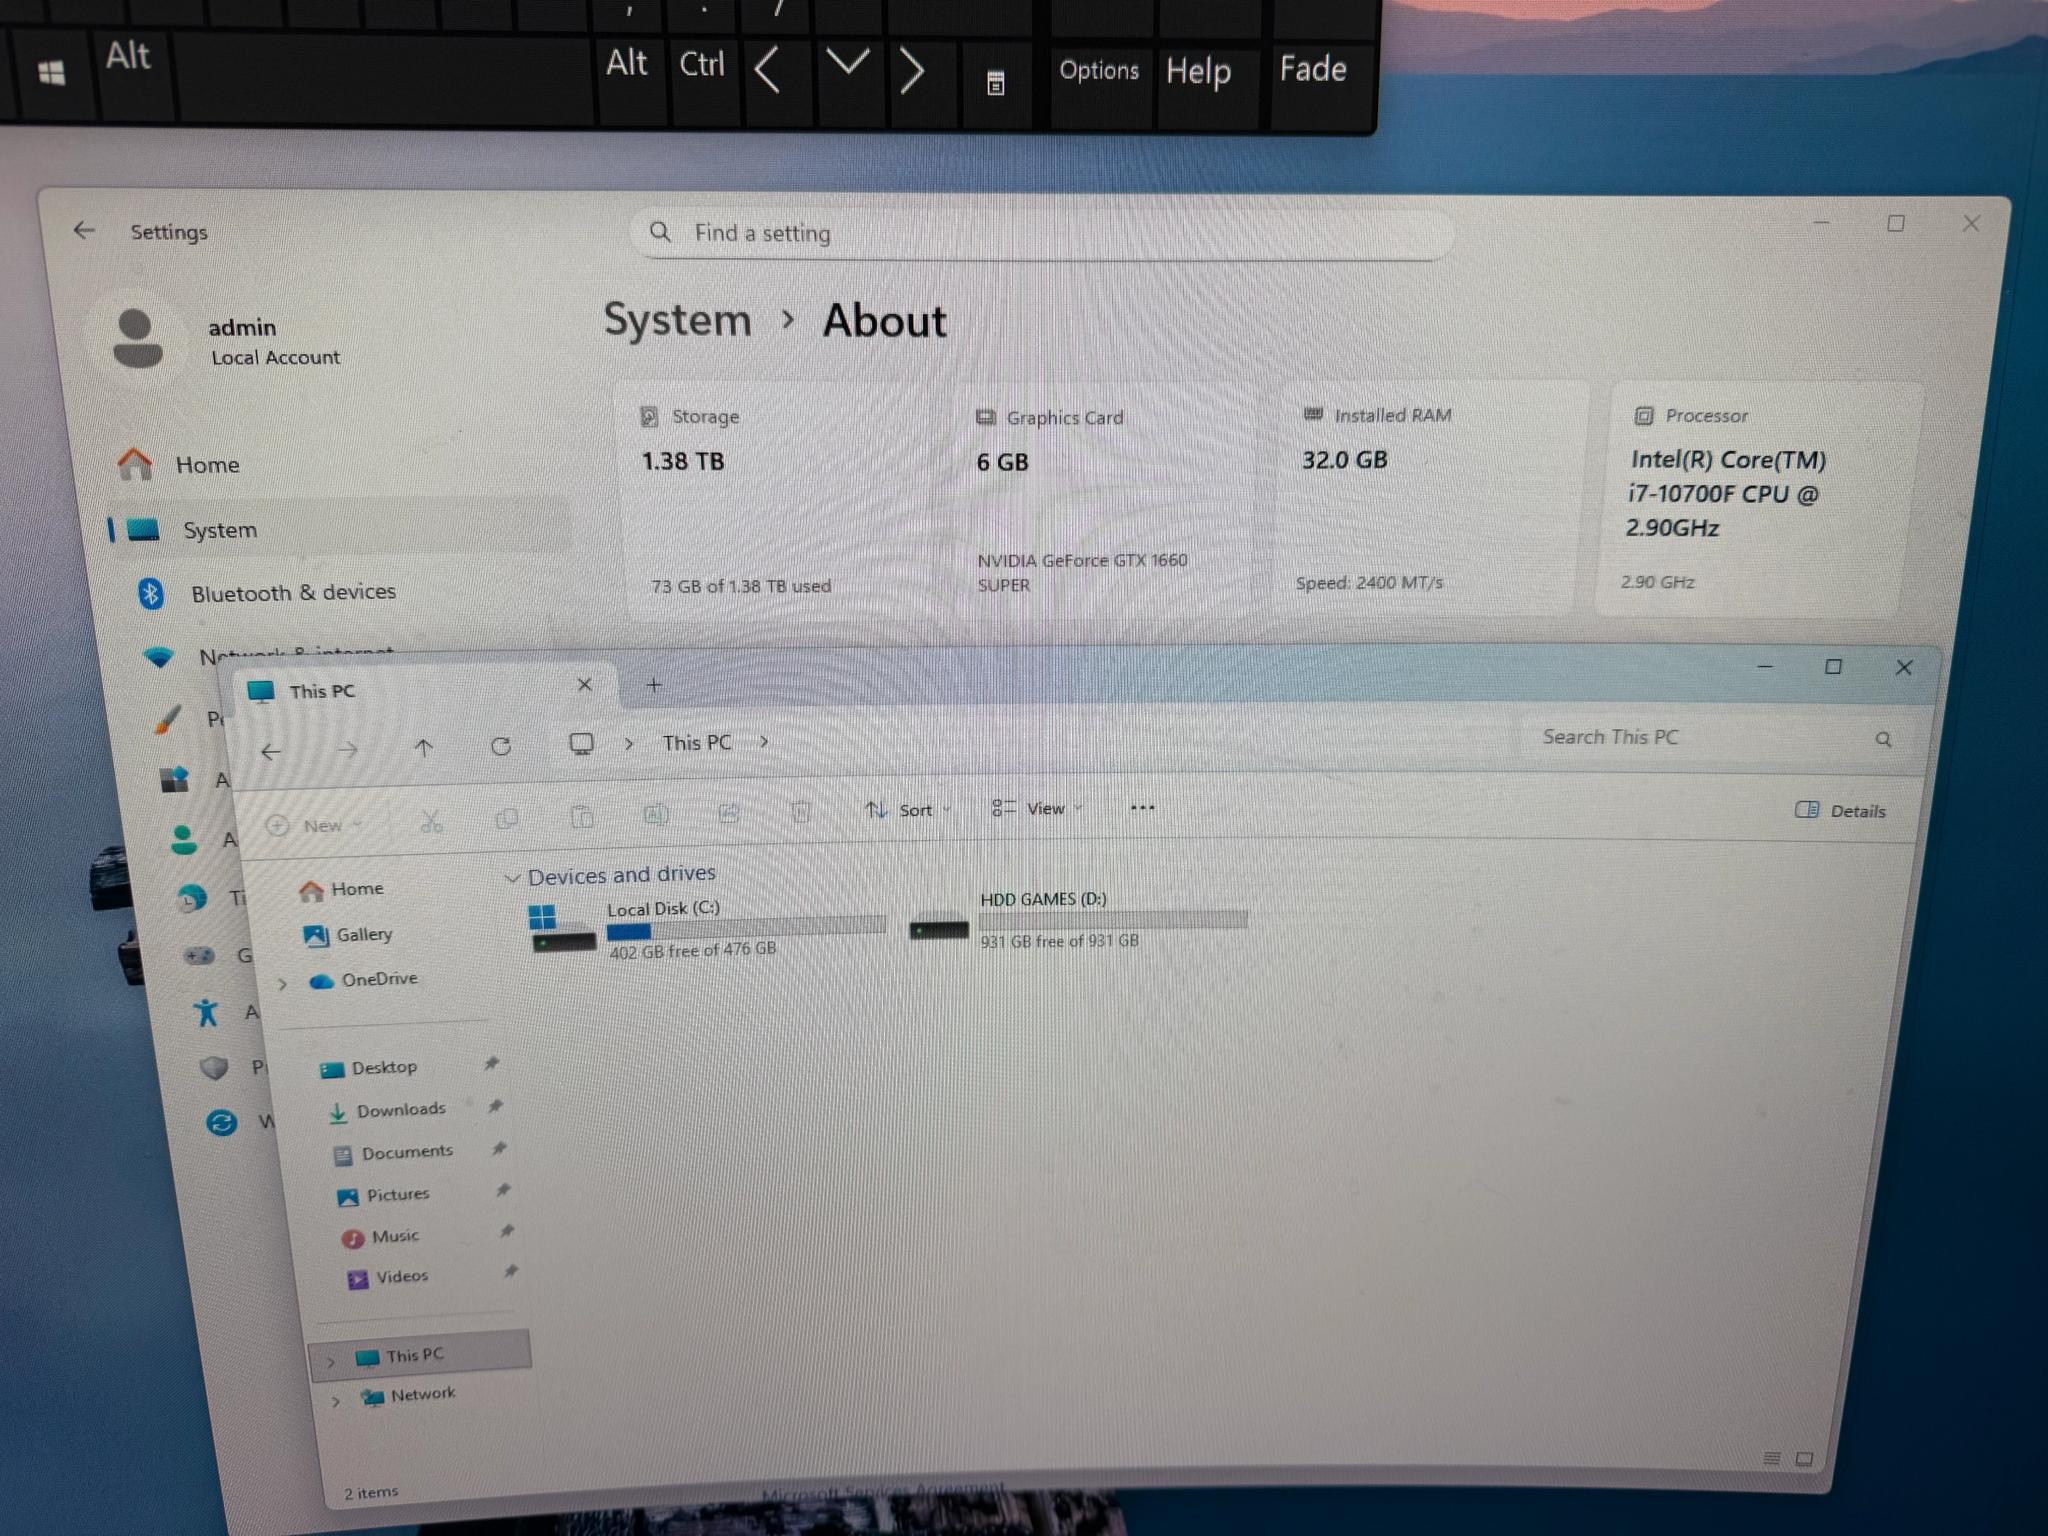Screen dimensions: 2048x1536
Task: Add a new File Explorer tab
Action: 654,685
